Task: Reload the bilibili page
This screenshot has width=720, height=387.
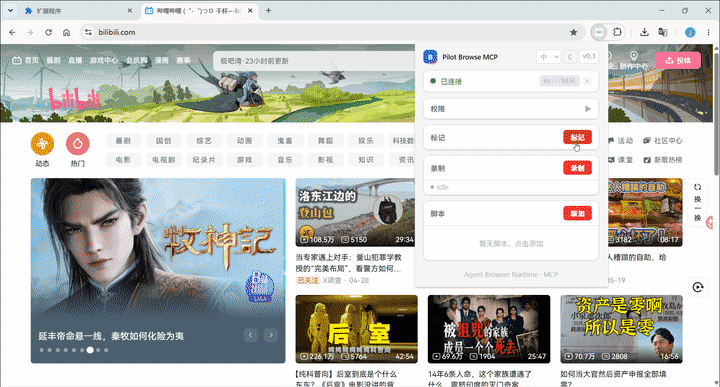Action: coord(48,32)
